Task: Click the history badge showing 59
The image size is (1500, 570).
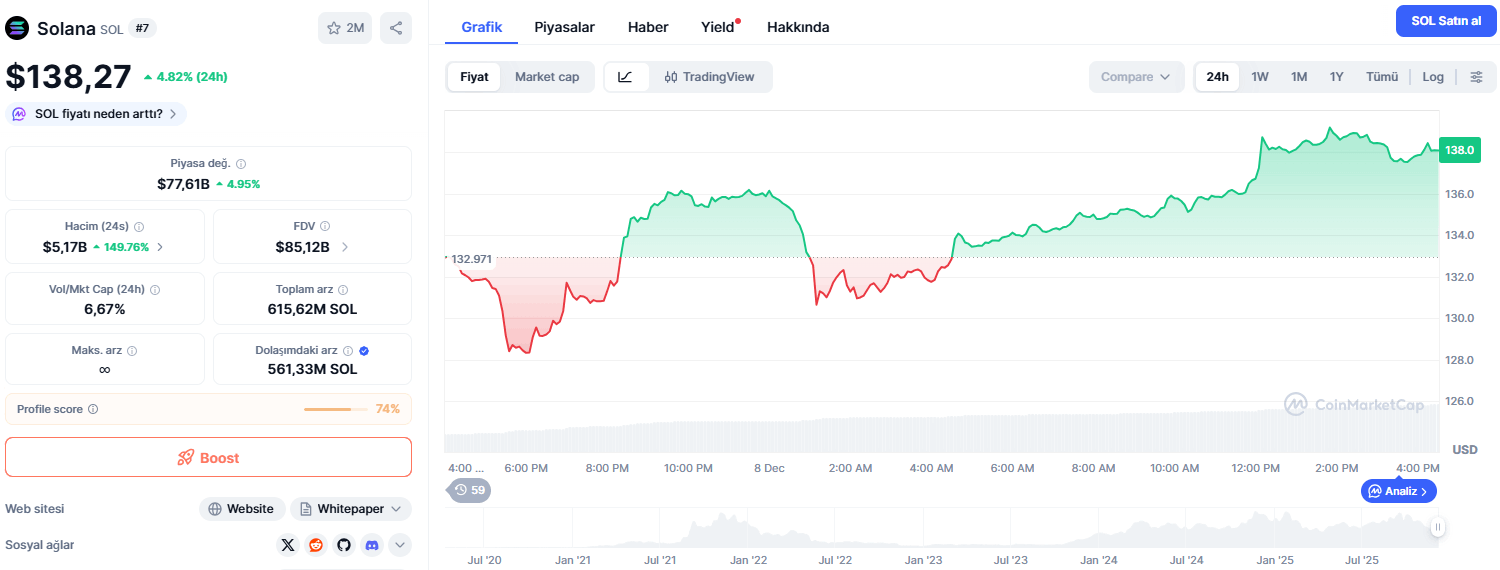Action: pyautogui.click(x=469, y=490)
